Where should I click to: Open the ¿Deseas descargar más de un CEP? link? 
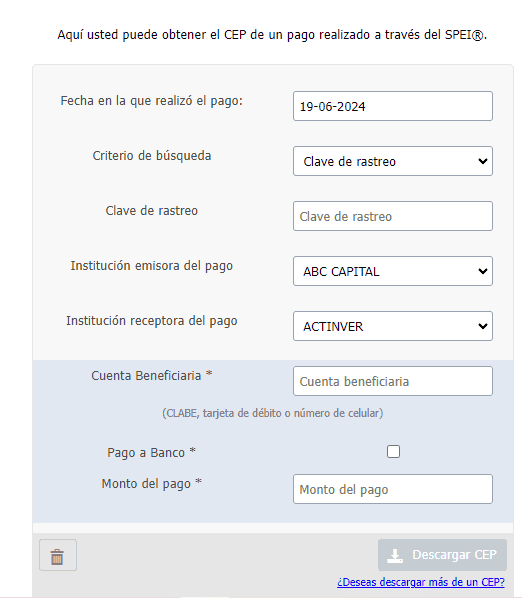[421, 582]
